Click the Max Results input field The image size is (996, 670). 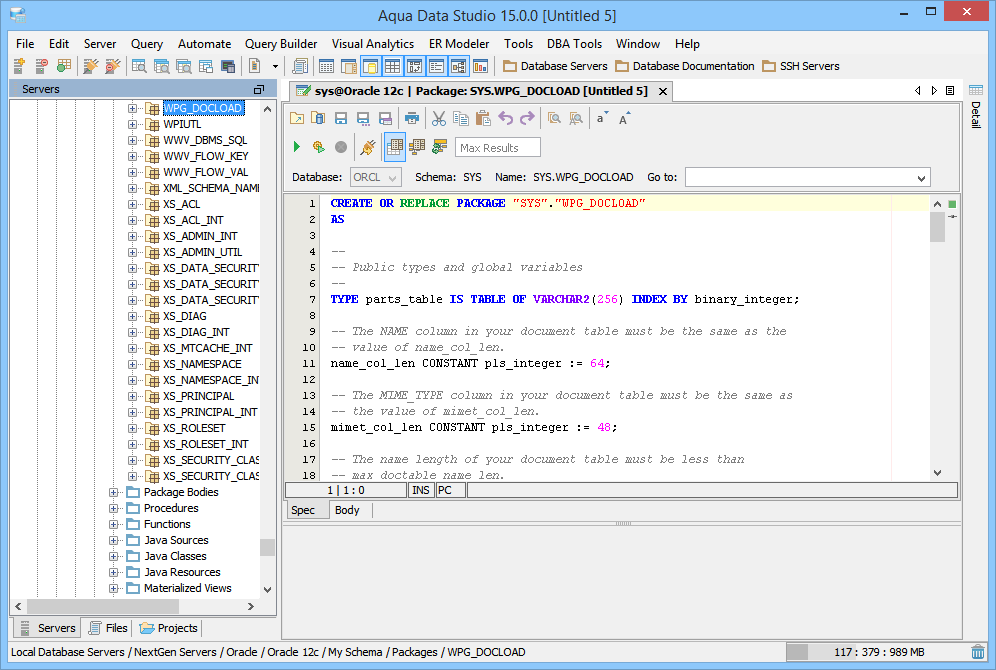(498, 148)
